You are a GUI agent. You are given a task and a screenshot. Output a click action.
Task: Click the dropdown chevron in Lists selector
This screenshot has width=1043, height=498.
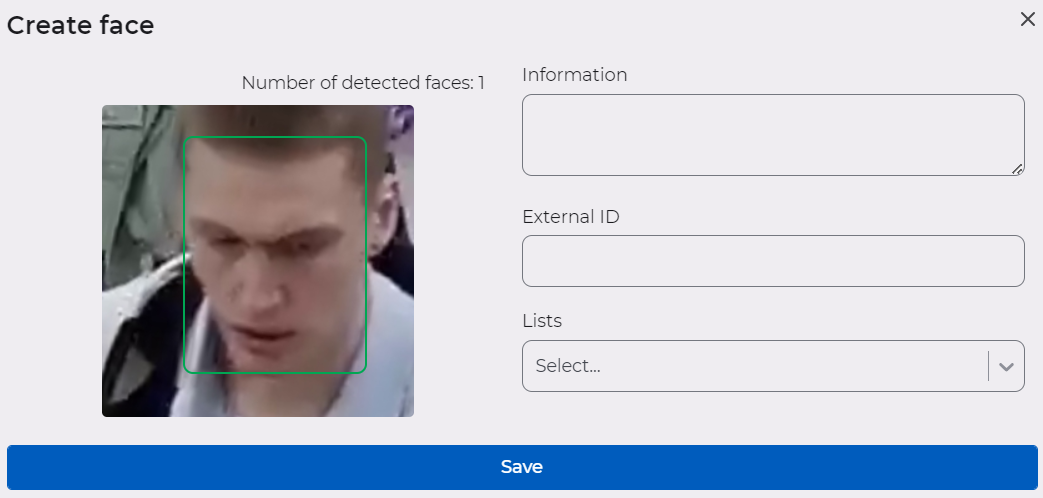click(1006, 366)
